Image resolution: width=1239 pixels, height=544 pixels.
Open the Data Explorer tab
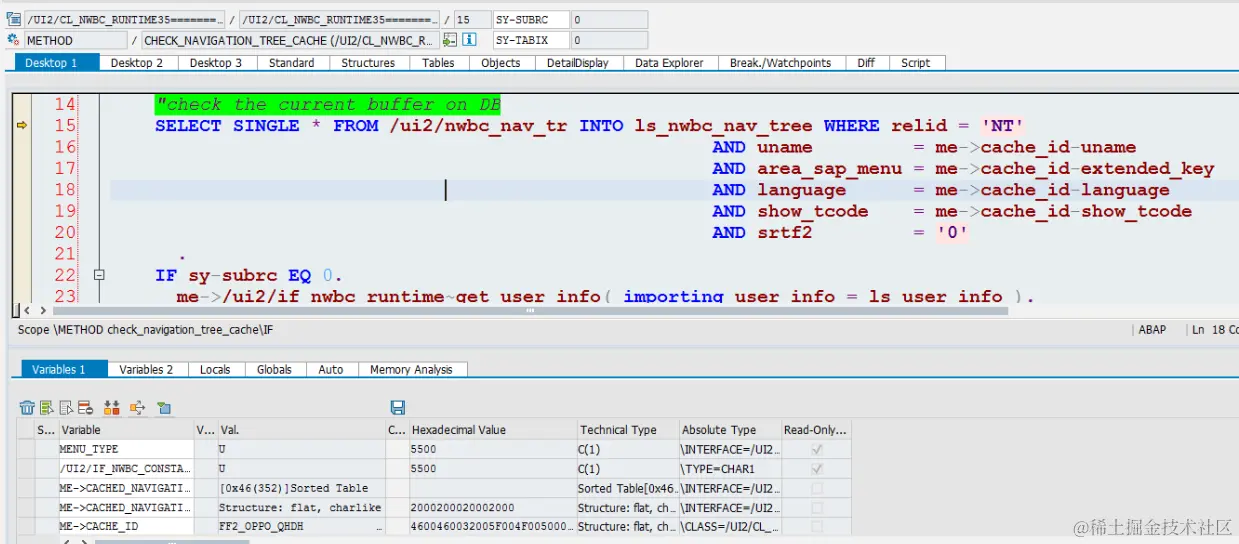point(669,62)
